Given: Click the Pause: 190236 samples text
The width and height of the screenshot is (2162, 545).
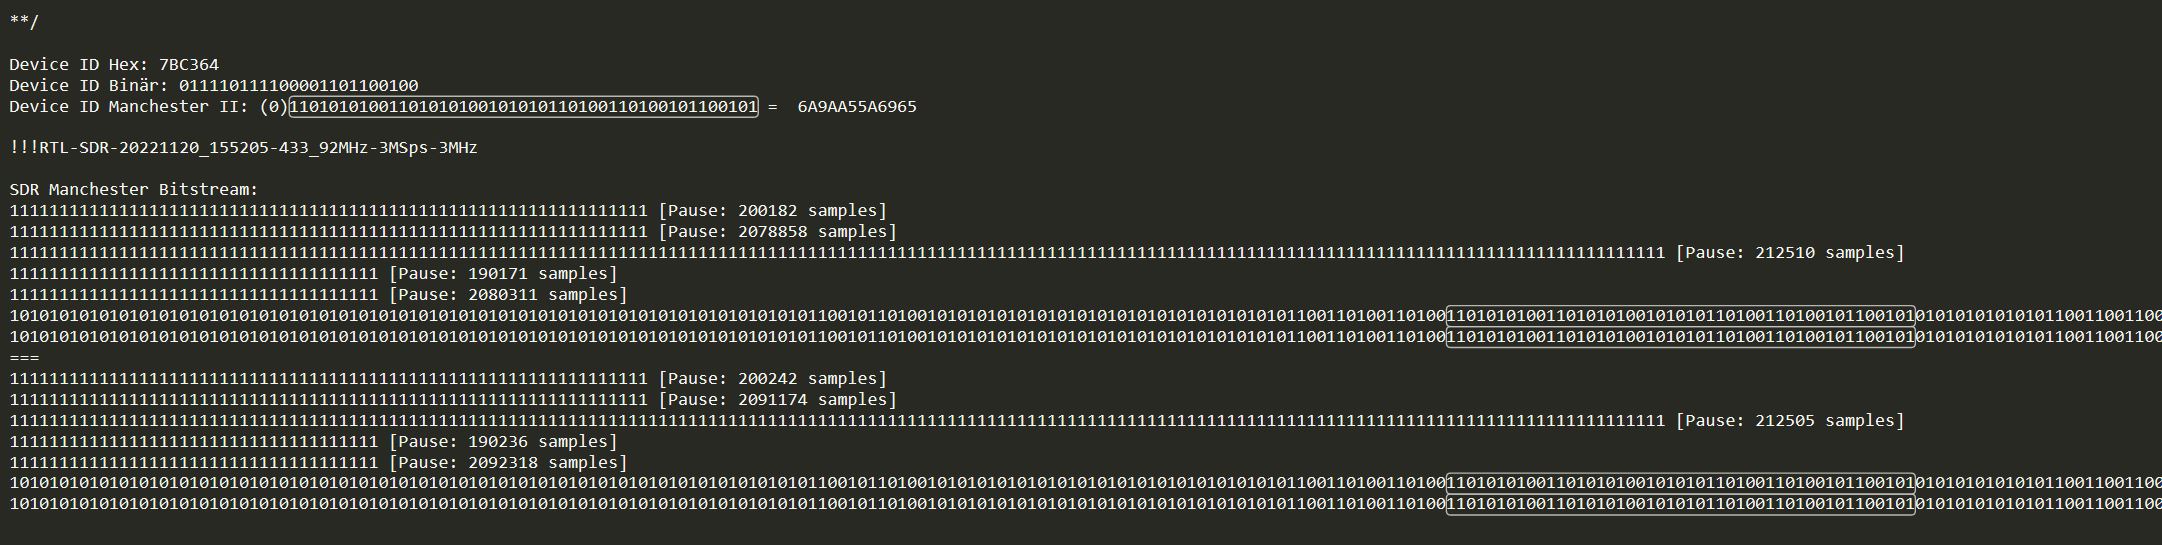Looking at the screenshot, I should click(x=503, y=441).
